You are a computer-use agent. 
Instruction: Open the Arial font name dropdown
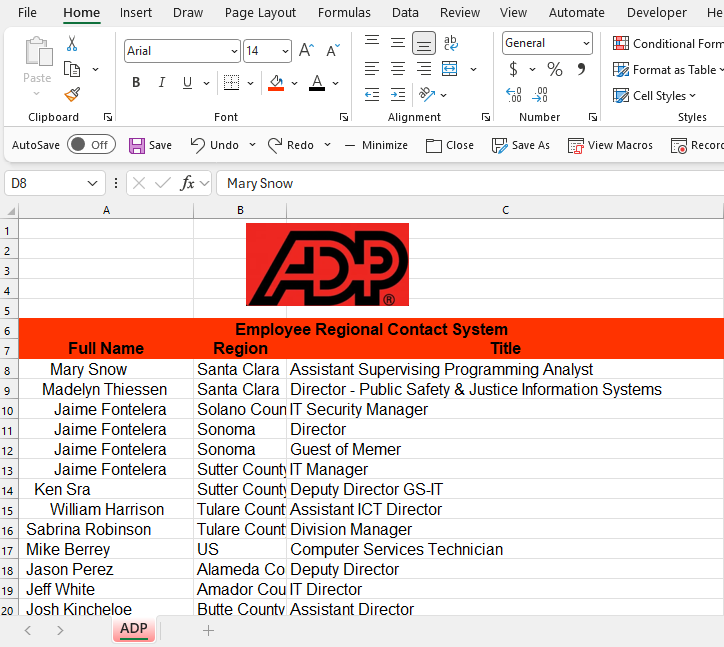(234, 51)
